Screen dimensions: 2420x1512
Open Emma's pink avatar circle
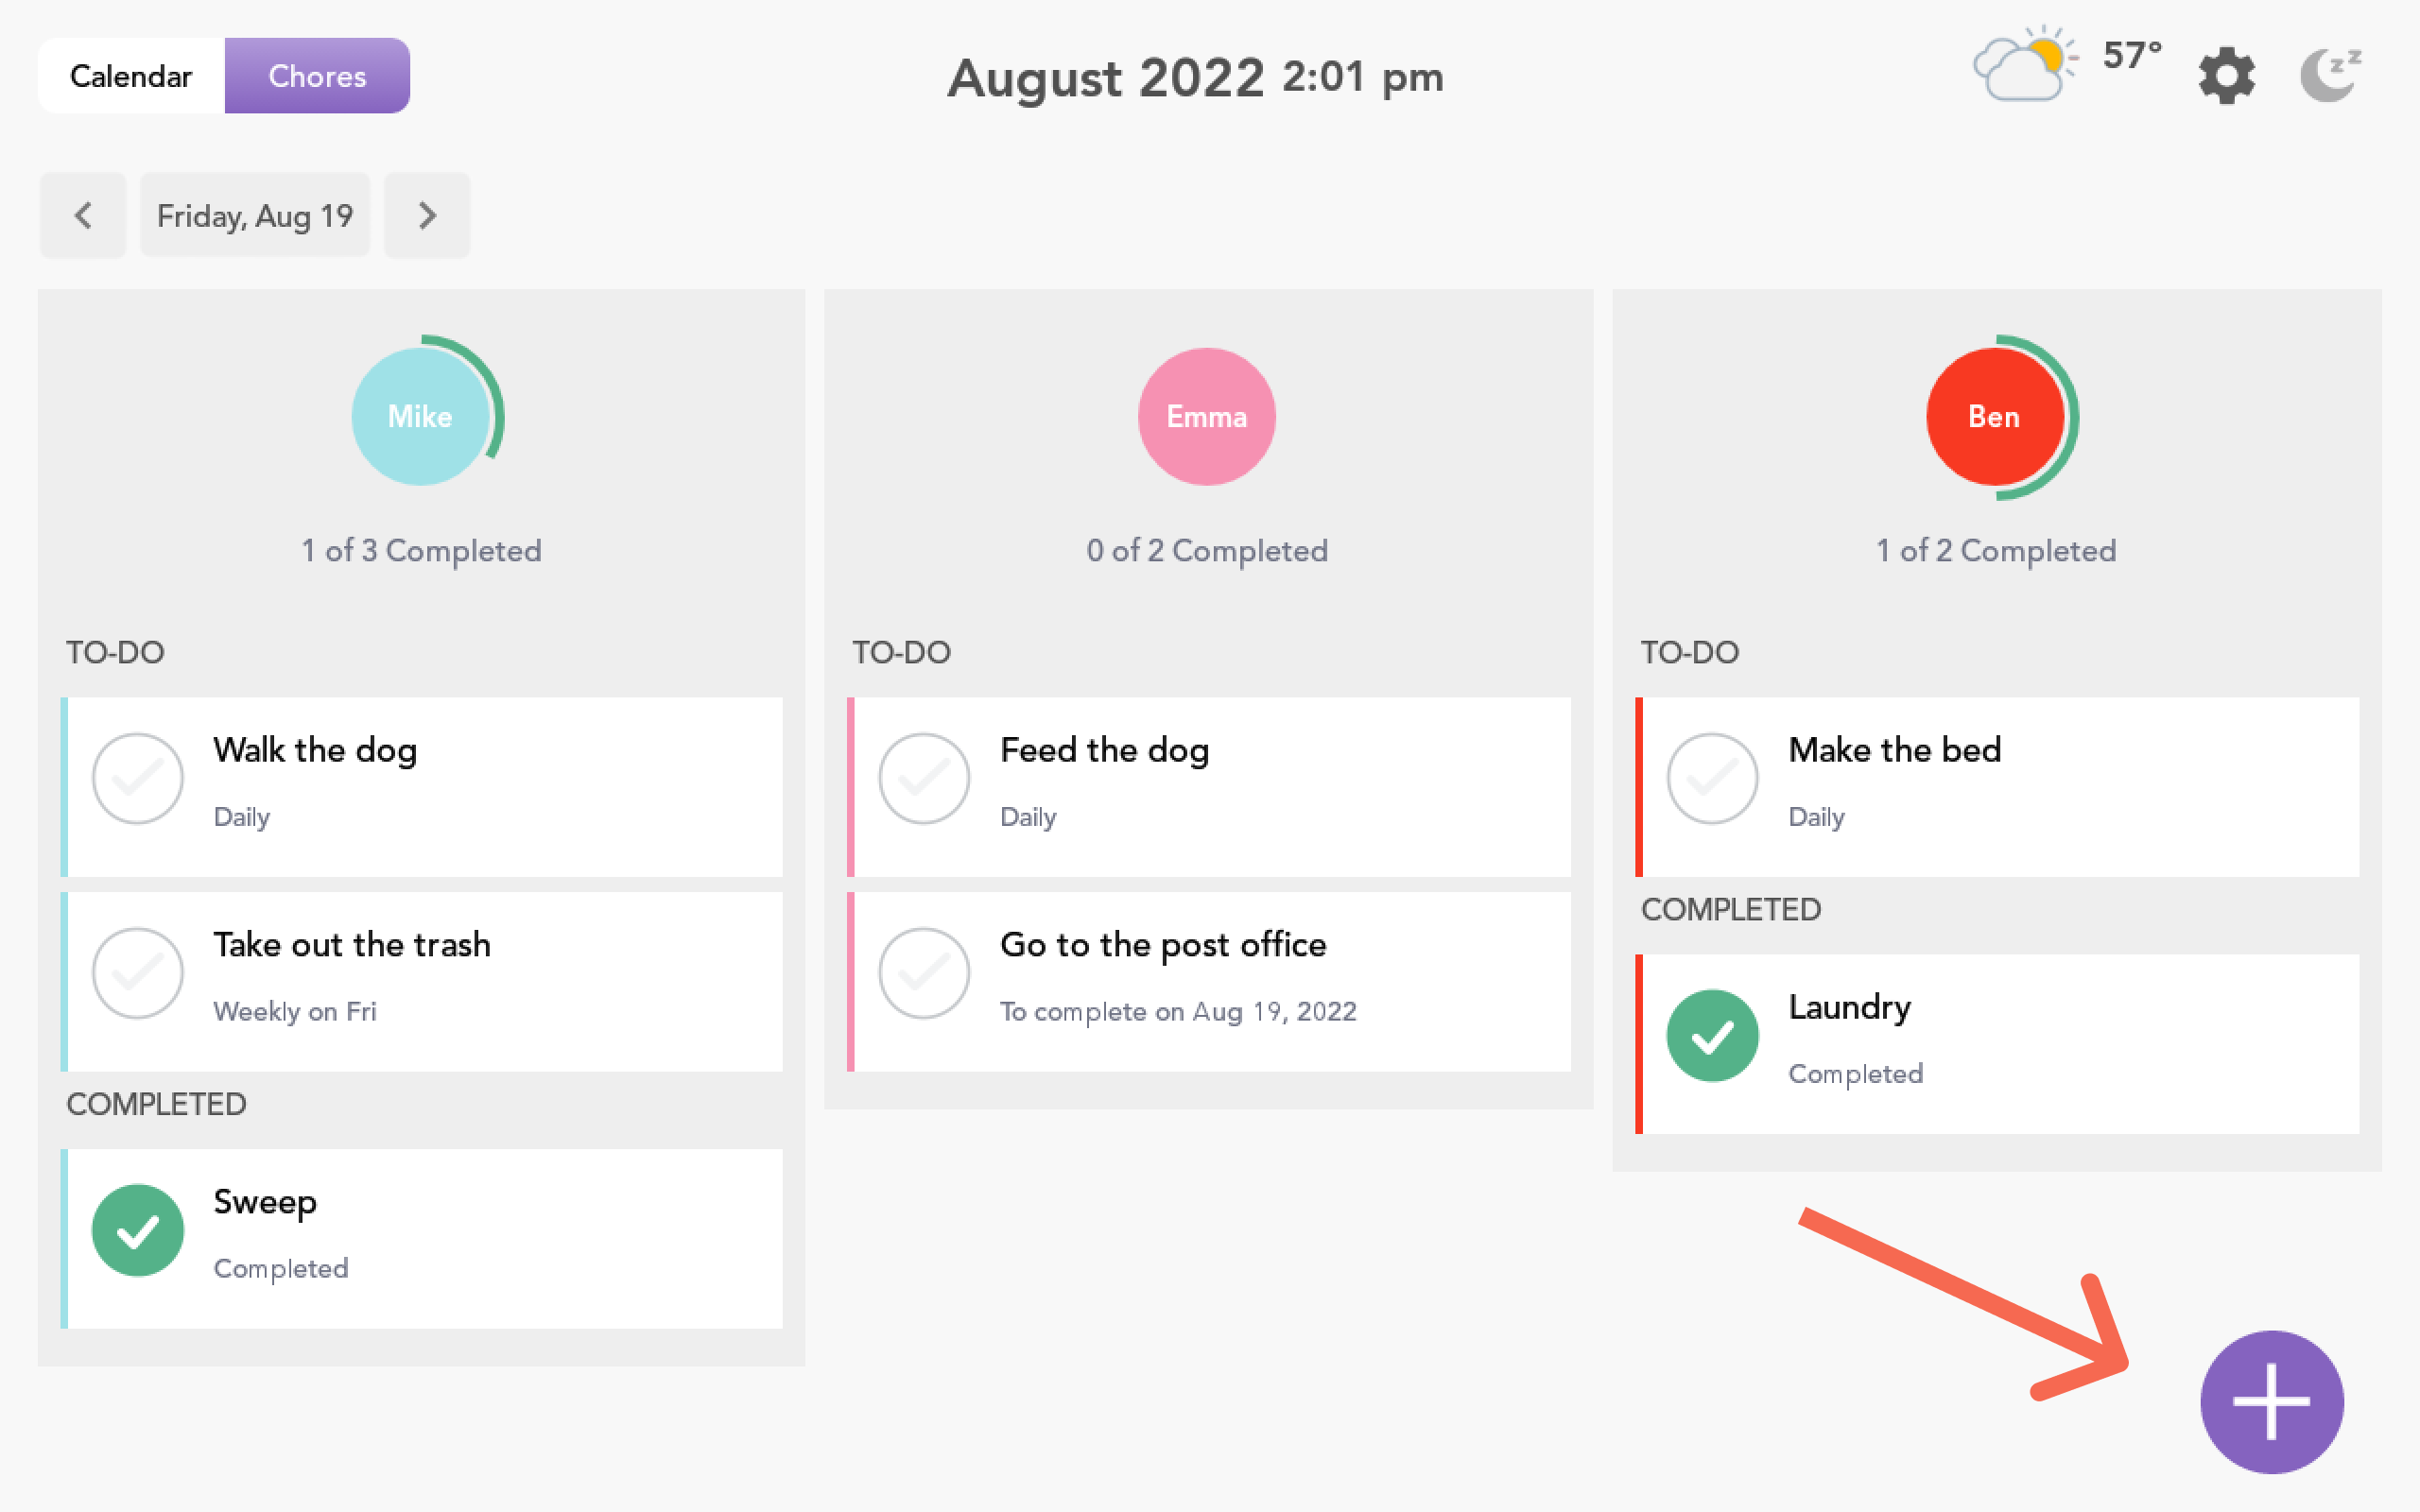[x=1206, y=416]
